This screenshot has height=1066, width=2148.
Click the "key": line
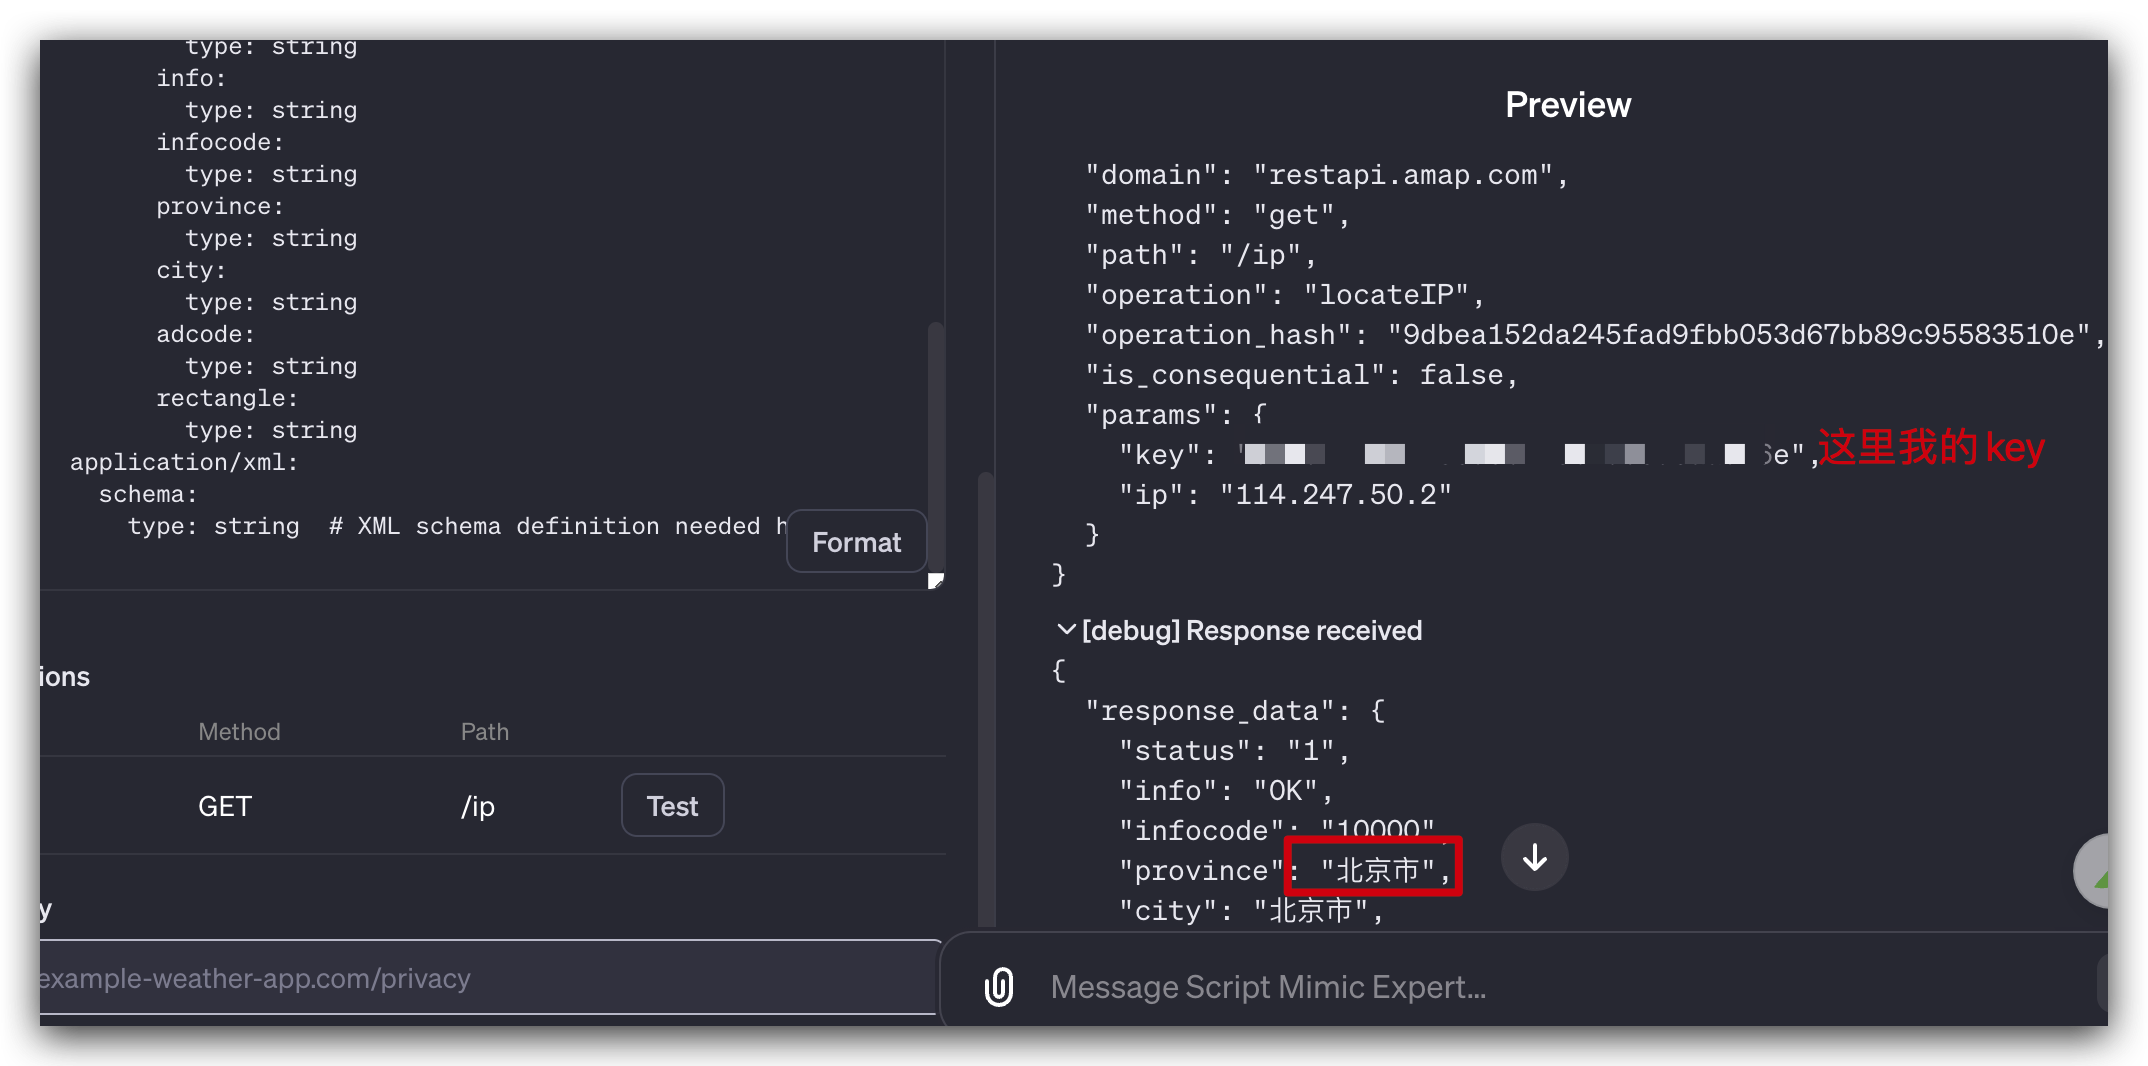[x=1469, y=455]
